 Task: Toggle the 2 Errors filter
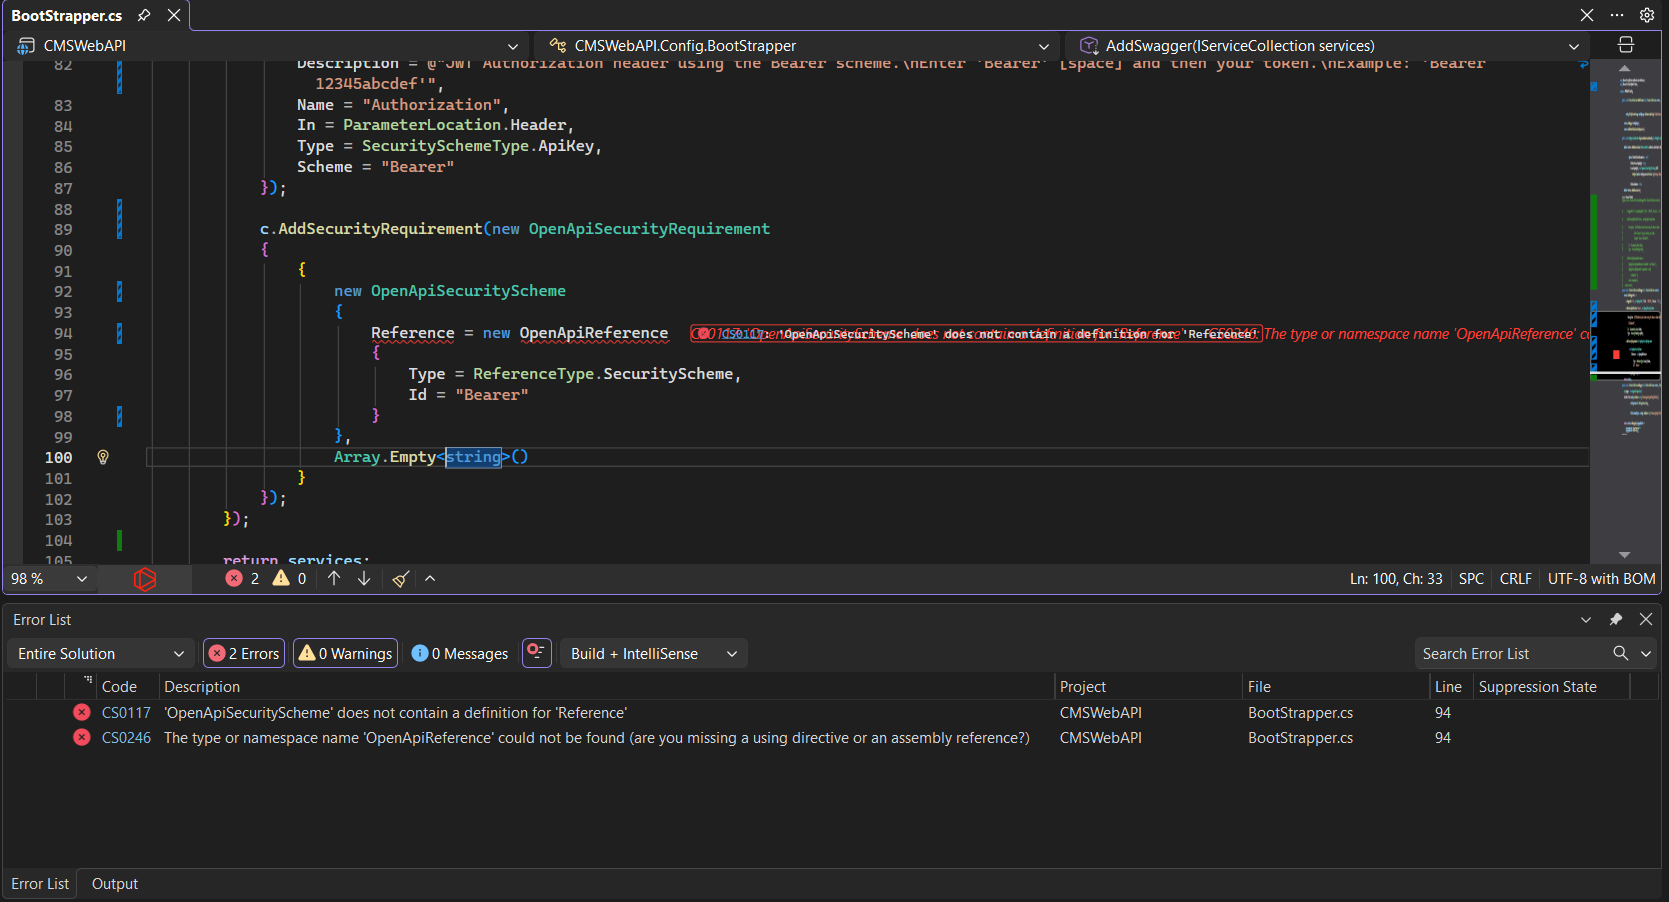(x=244, y=654)
